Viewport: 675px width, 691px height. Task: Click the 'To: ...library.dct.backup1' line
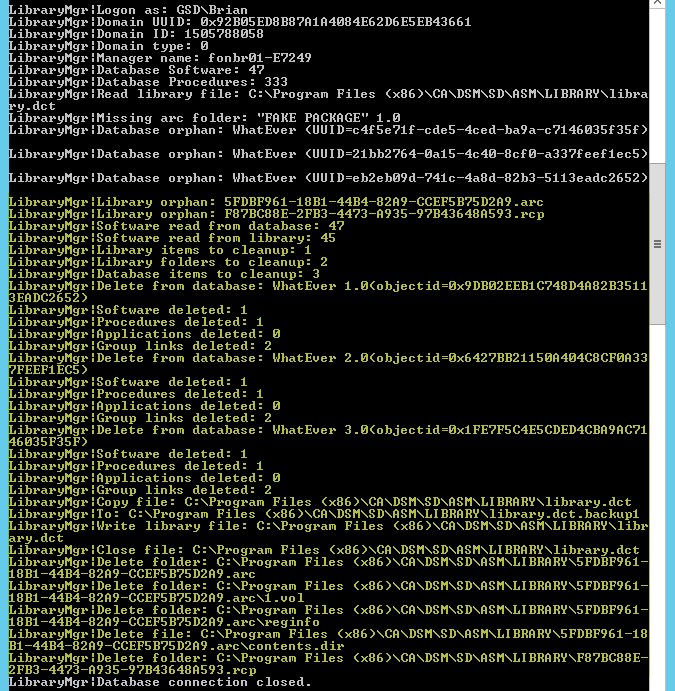[324, 514]
